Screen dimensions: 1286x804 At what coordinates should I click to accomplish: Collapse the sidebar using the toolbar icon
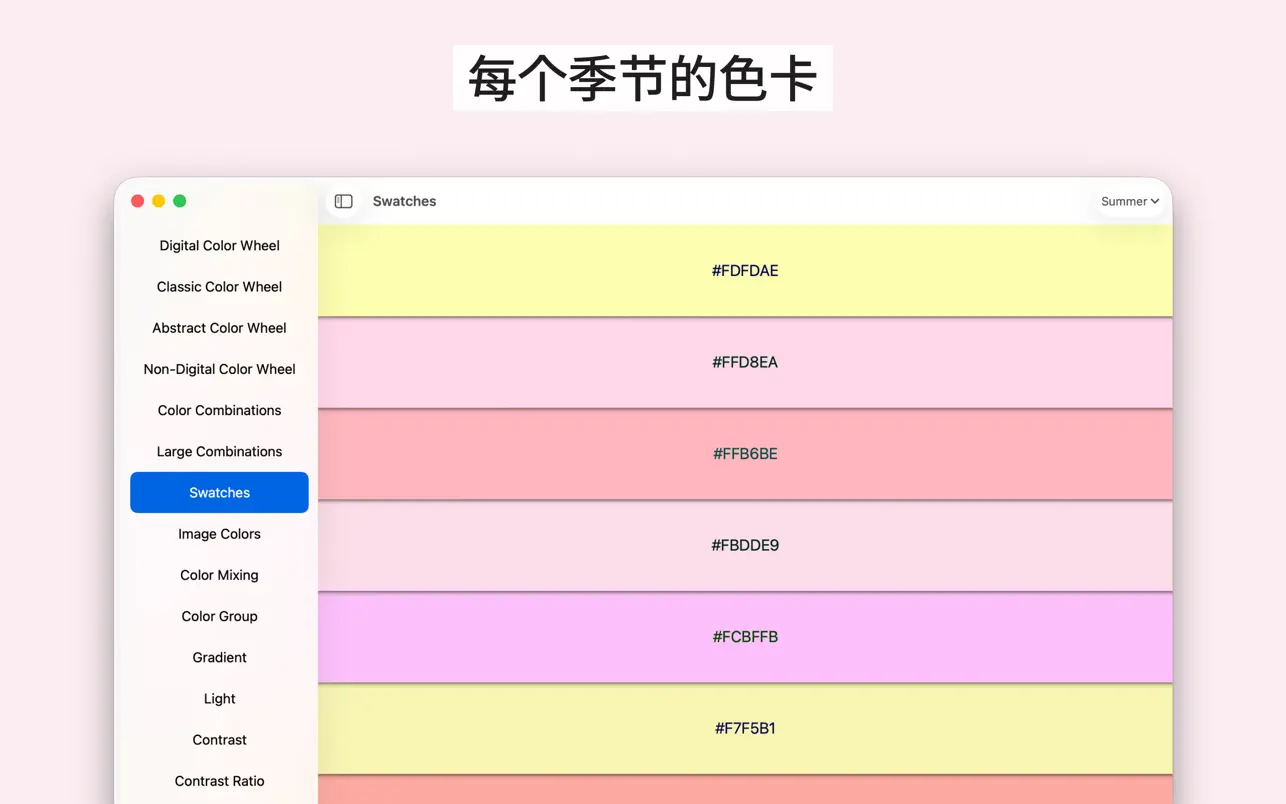(343, 201)
